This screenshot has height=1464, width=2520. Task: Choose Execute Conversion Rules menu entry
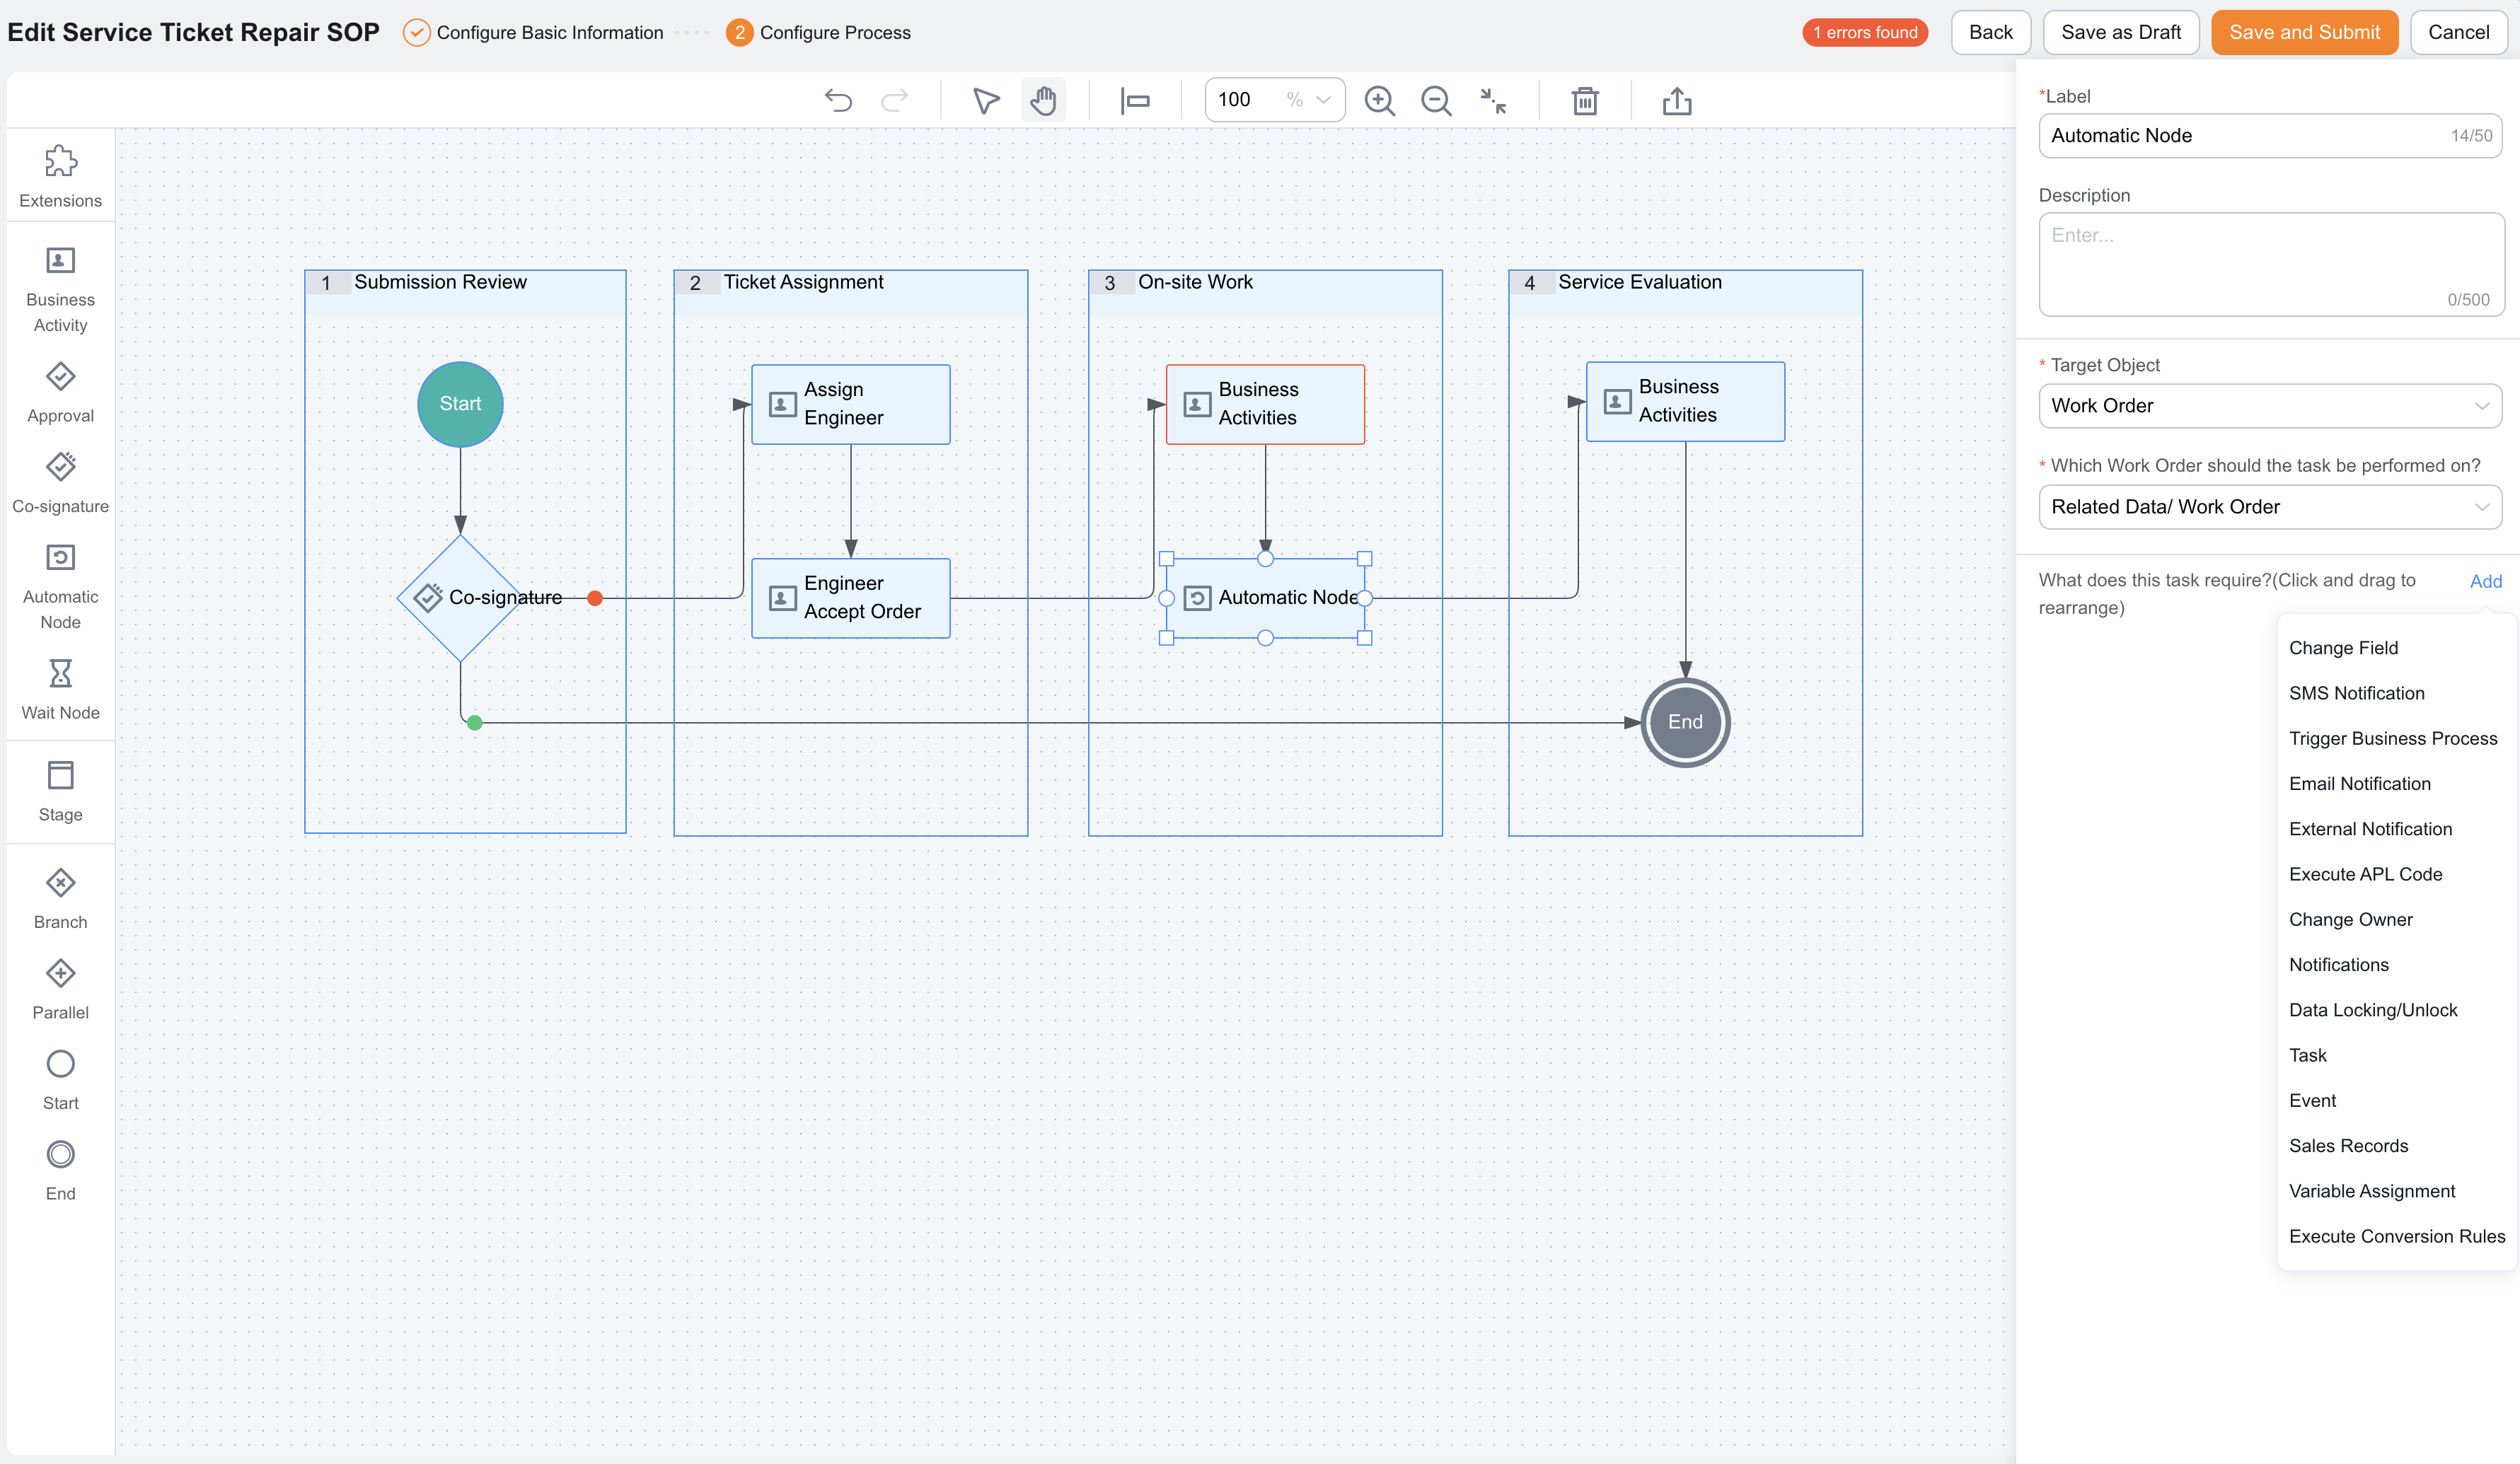[2396, 1236]
